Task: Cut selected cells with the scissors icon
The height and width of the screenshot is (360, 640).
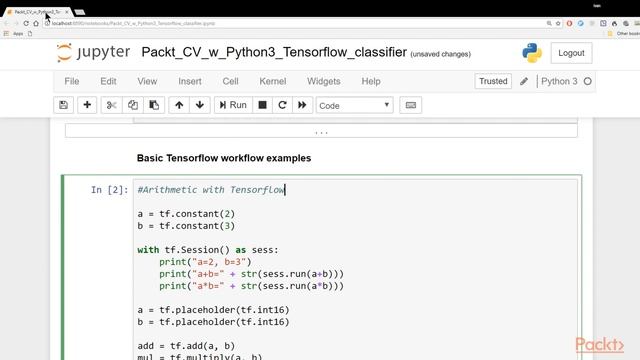Action: coord(111,105)
